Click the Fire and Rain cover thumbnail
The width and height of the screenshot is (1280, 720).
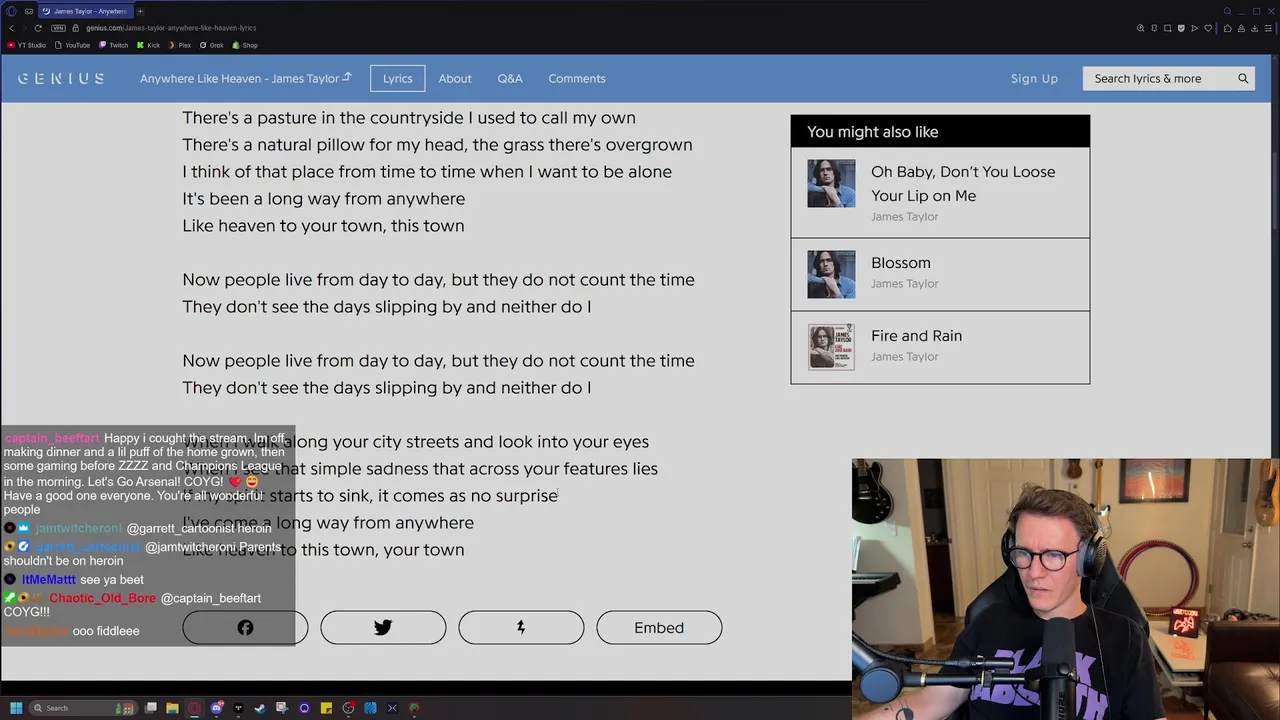(x=832, y=347)
